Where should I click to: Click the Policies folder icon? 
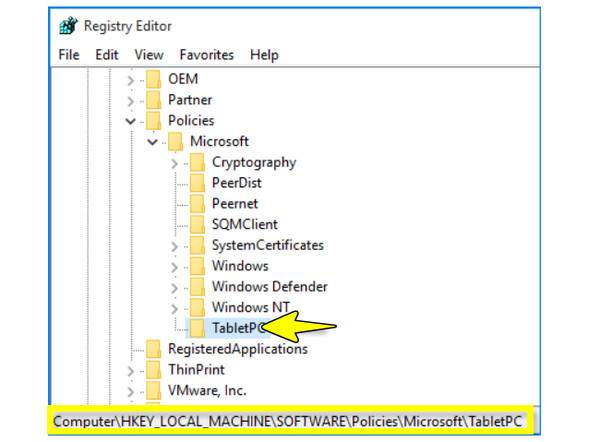tap(154, 121)
